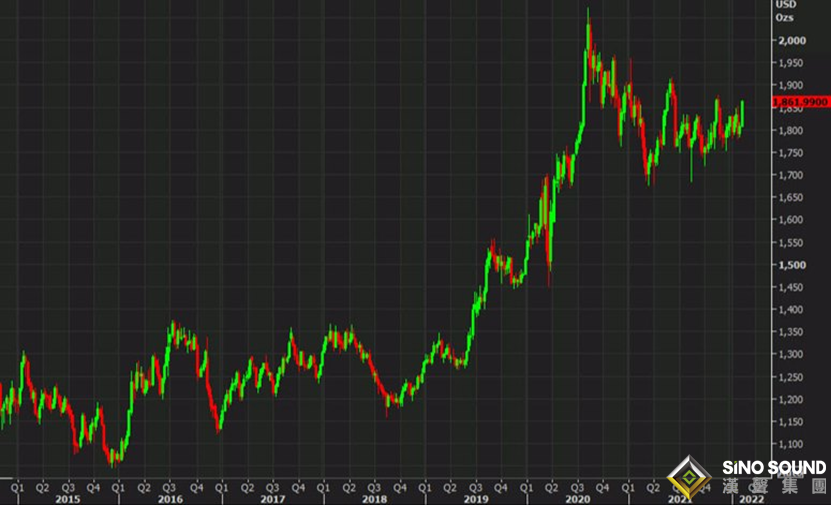
Task: Select the 2018 year label on timeline
Action: [x=374, y=498]
